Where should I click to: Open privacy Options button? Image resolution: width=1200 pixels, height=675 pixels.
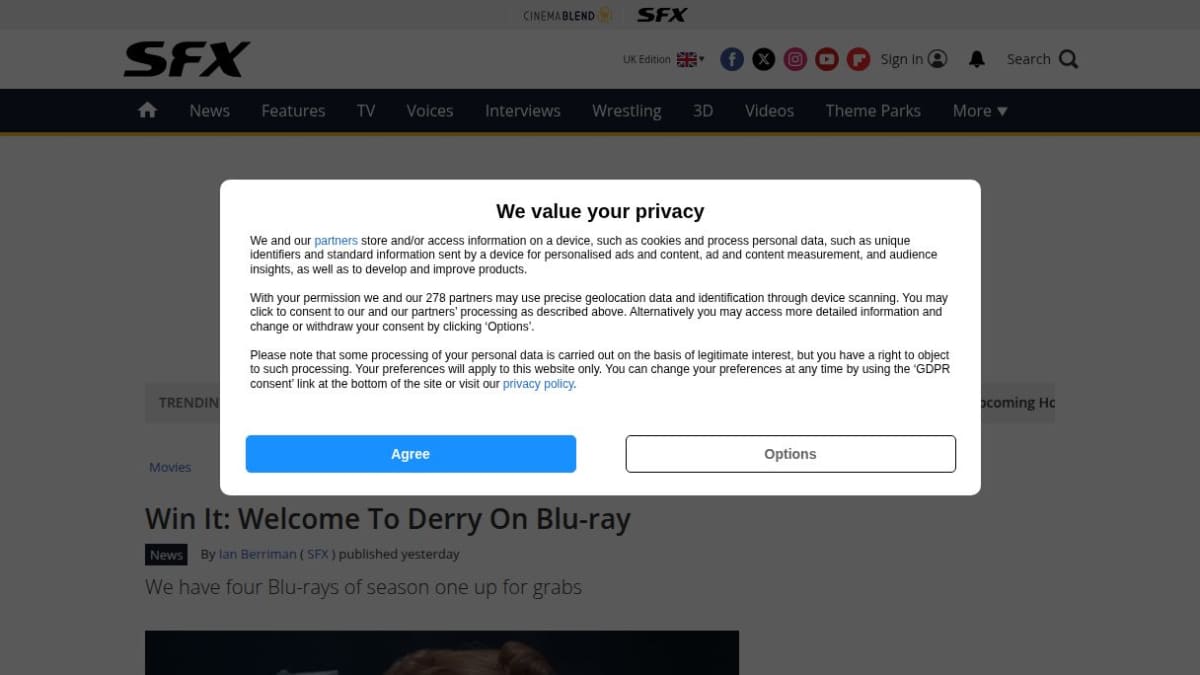coord(791,454)
